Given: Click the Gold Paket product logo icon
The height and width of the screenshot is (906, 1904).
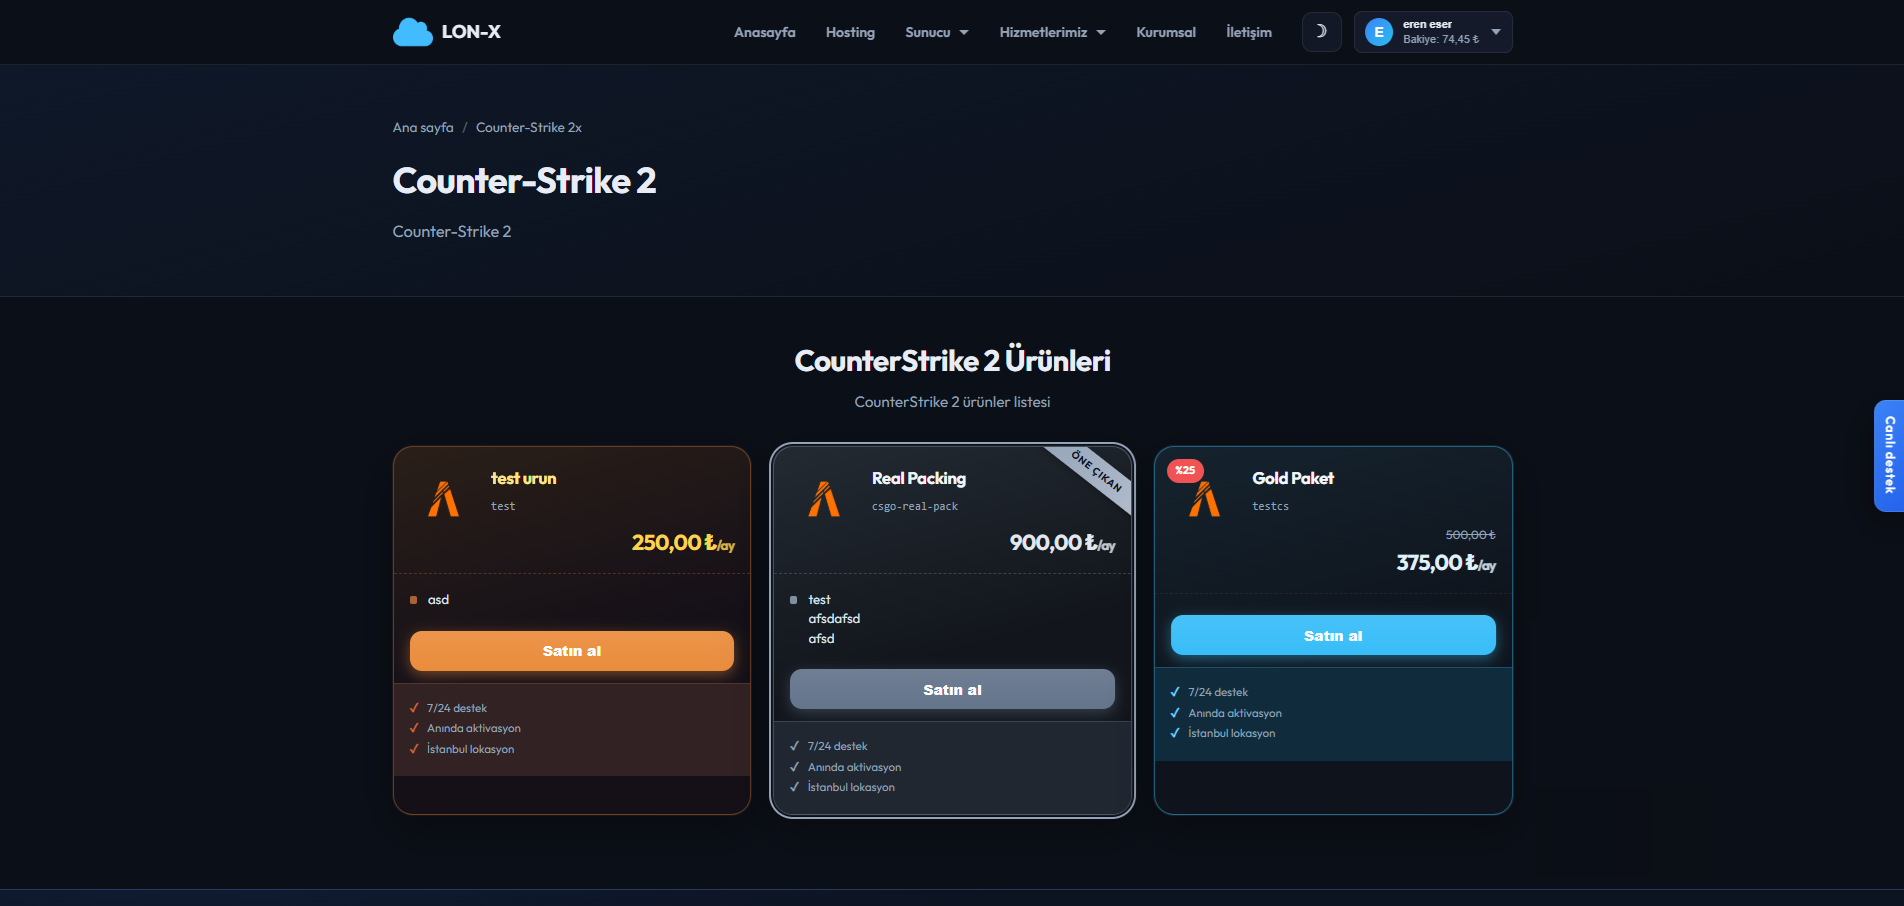Looking at the screenshot, I should coord(1205,499).
